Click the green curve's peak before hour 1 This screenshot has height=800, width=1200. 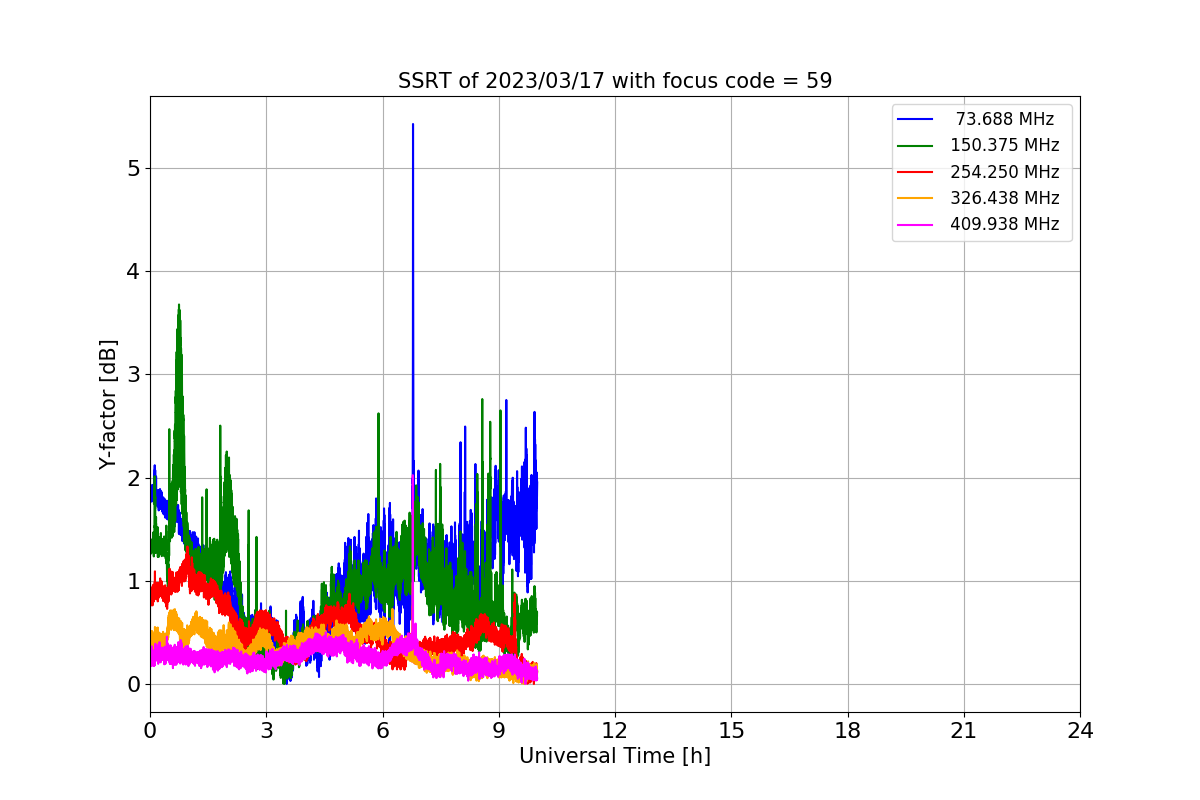coord(179,306)
